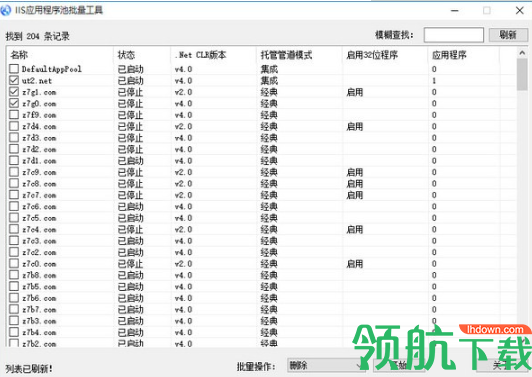Select the z7c8.com row name
This screenshot has width=532, height=377.
click(39, 184)
